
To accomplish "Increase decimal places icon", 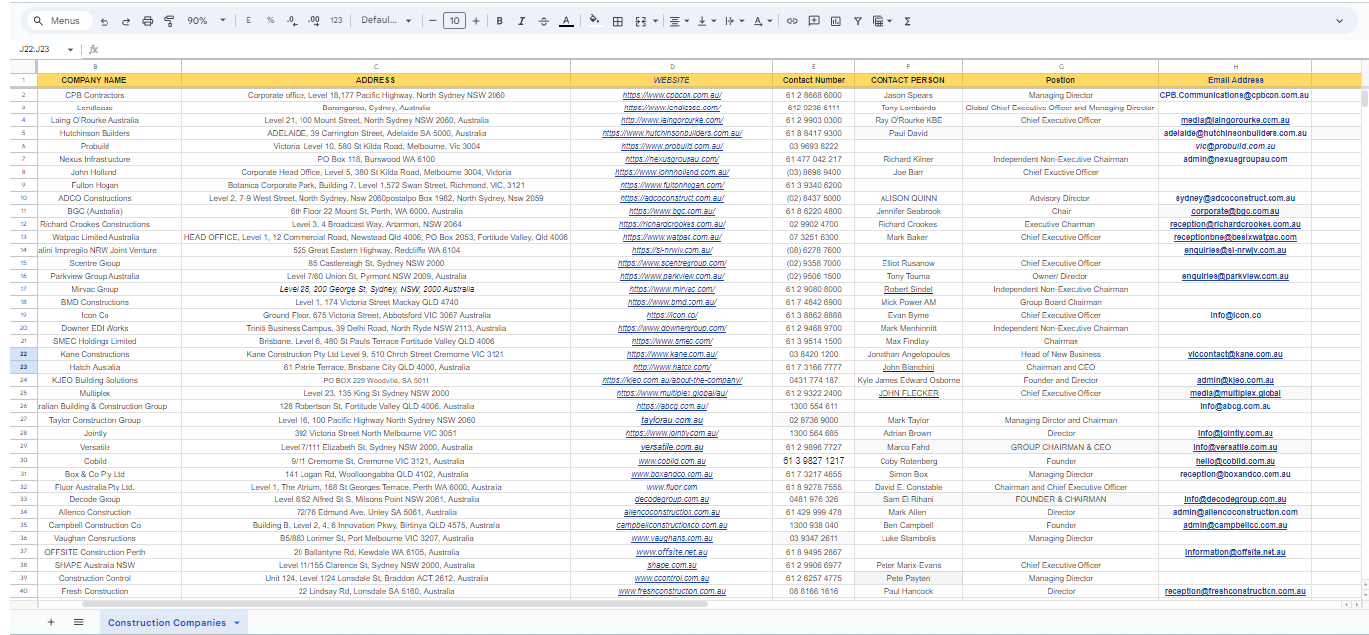I will 313,20.
